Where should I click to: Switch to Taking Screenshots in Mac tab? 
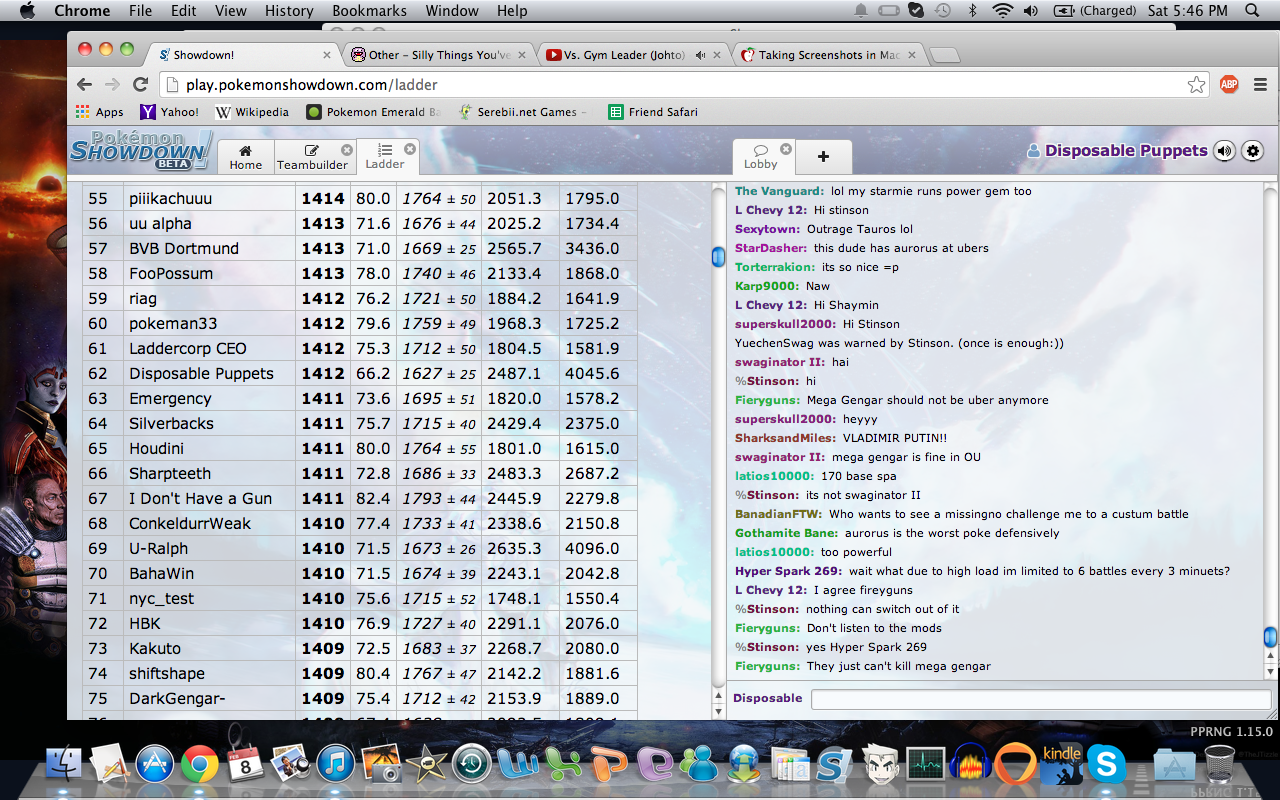tap(829, 55)
